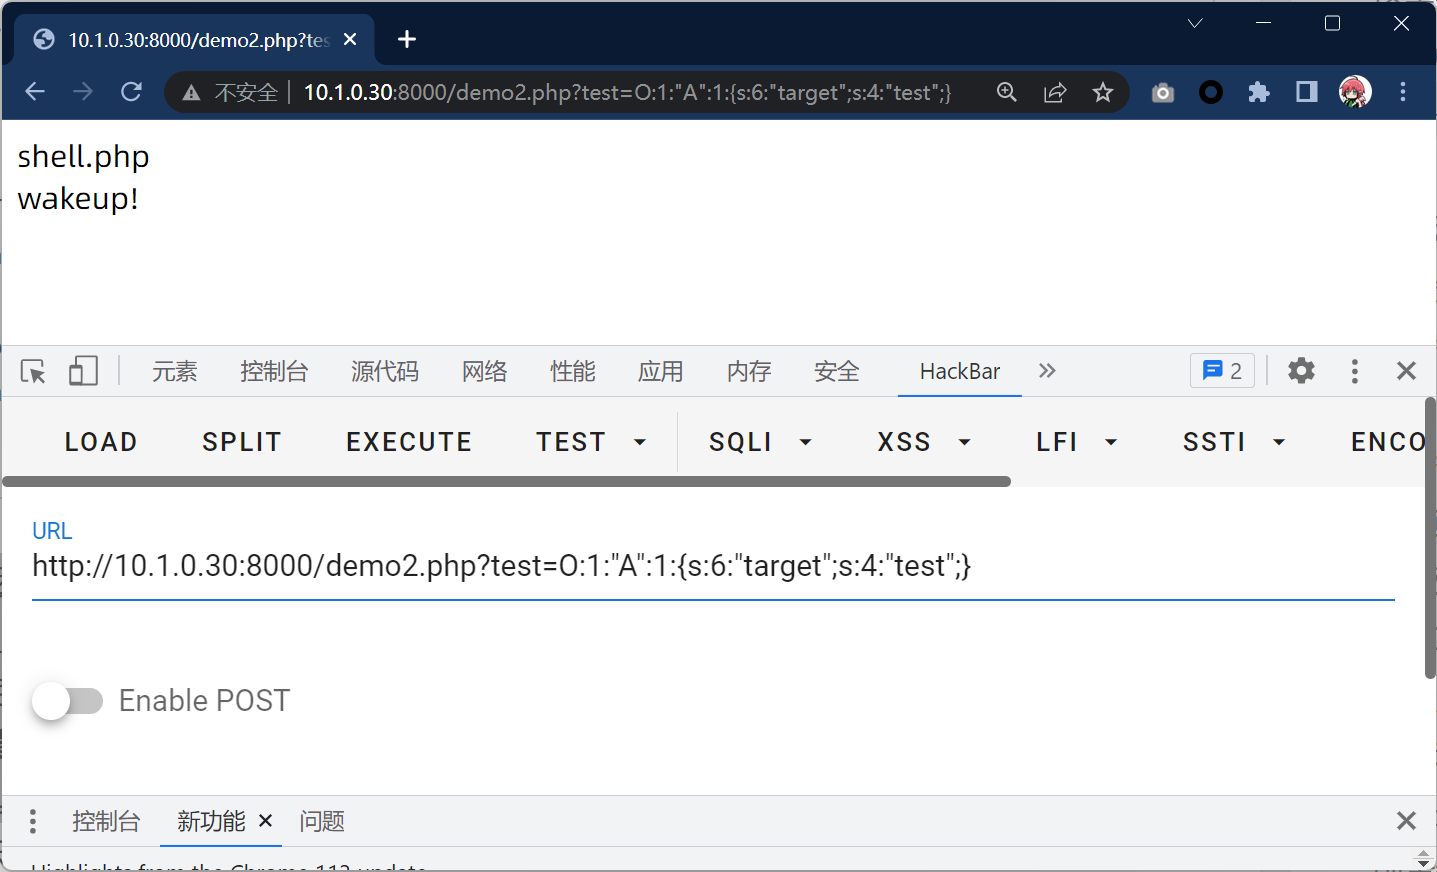The image size is (1437, 872).
Task: Toggle device toolbar icon in DevTools
Action: tap(83, 372)
